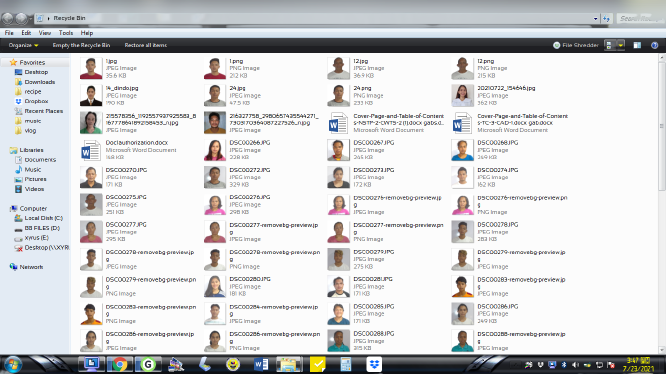Viewport: 666px width, 374px height.
Task: Select Downloads in Favorites
Action: [40, 82]
